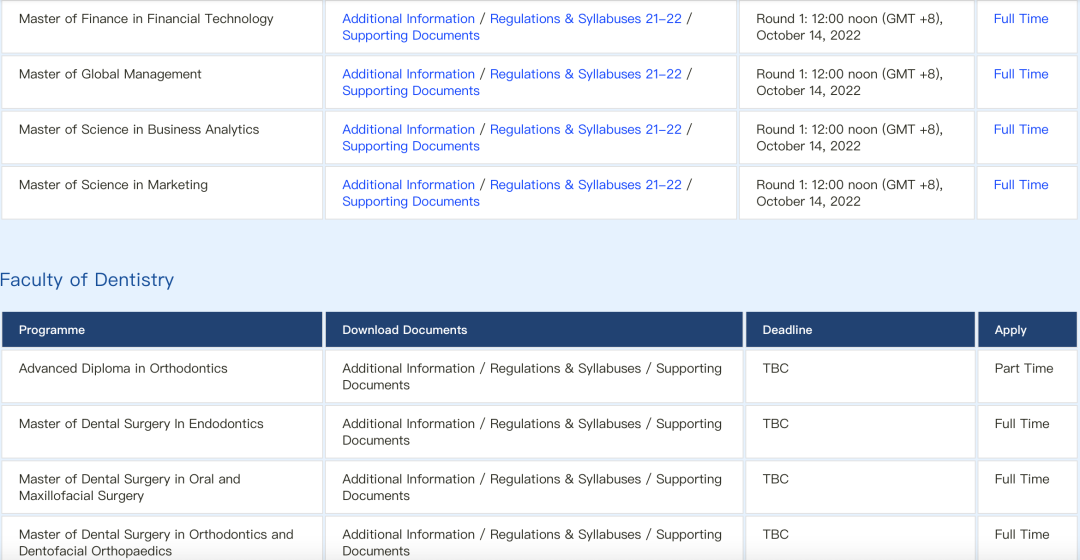Select the Round 1 deadline for Financial Technology

point(849,27)
